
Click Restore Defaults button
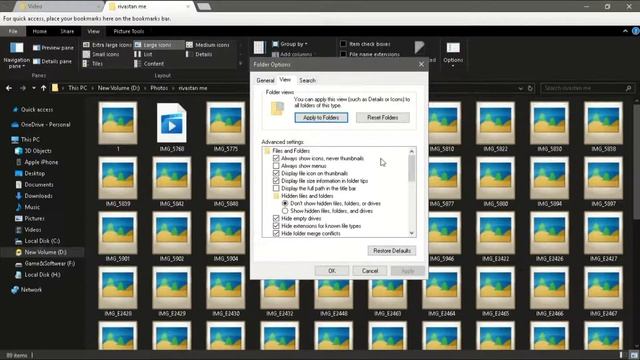[392, 251]
